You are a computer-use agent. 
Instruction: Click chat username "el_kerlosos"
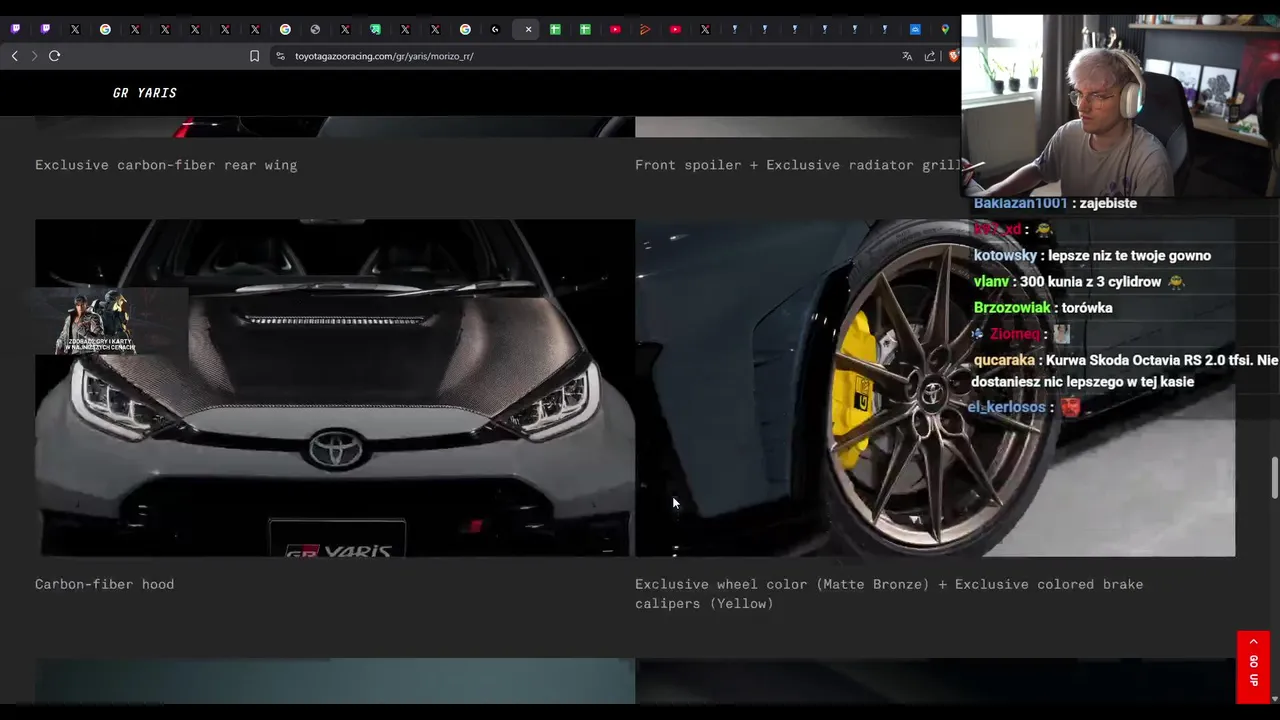click(1006, 407)
